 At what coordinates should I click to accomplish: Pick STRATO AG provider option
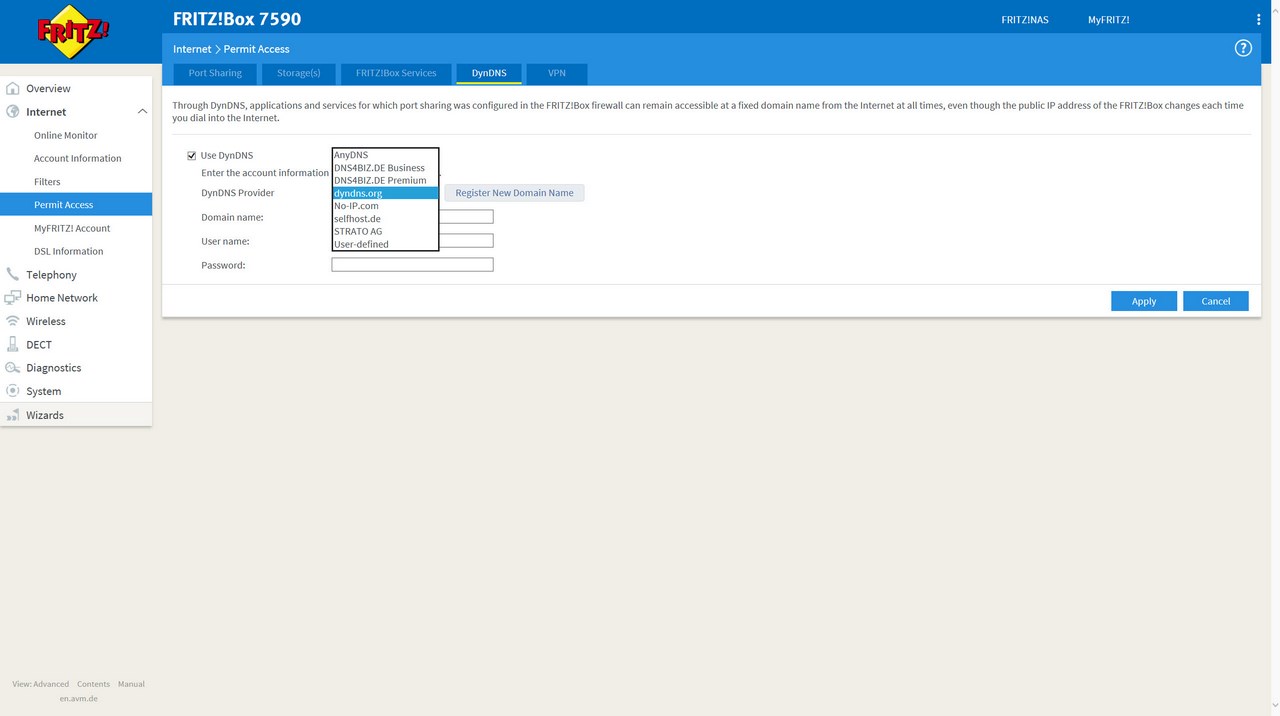tap(385, 231)
